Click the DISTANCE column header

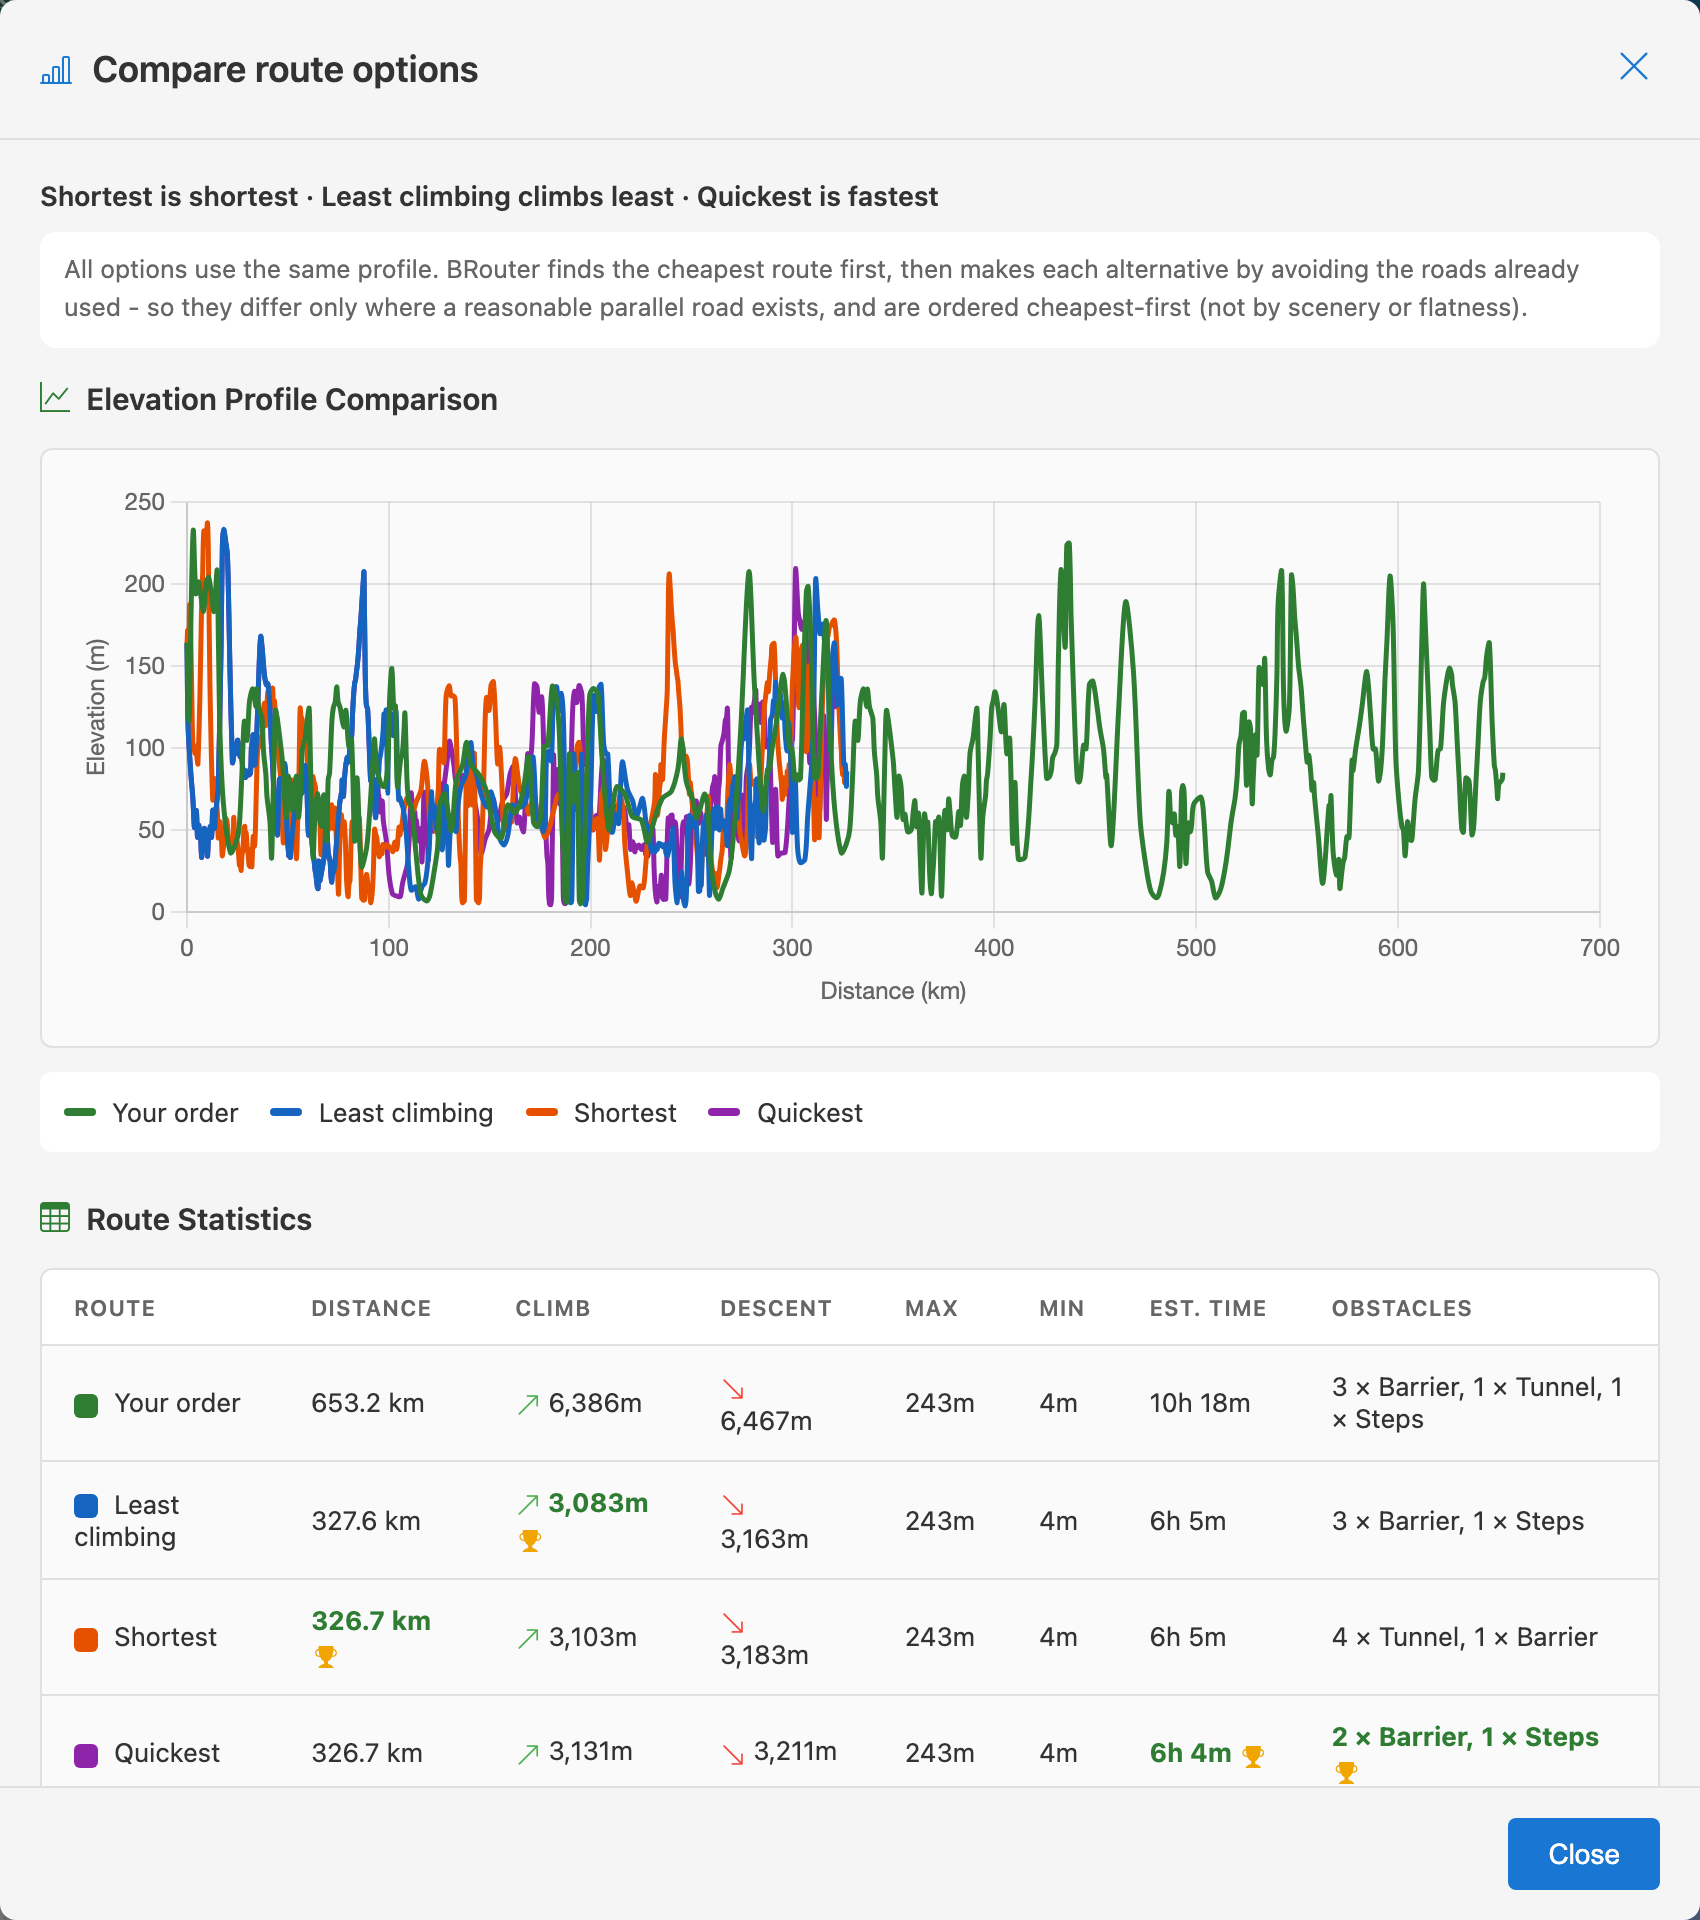point(371,1308)
